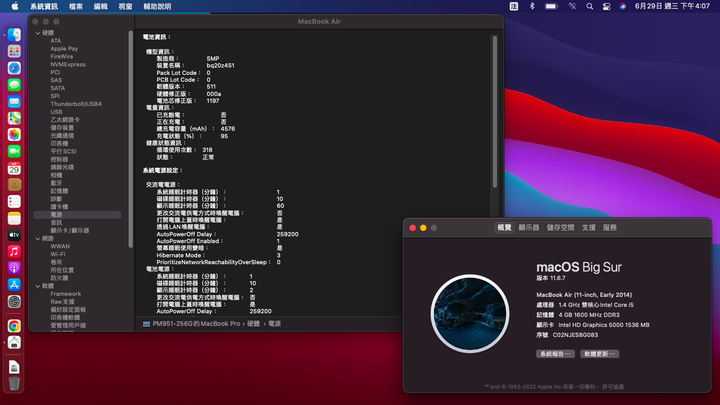
Task: Open System Preferences in the Dock
Action: 14,302
